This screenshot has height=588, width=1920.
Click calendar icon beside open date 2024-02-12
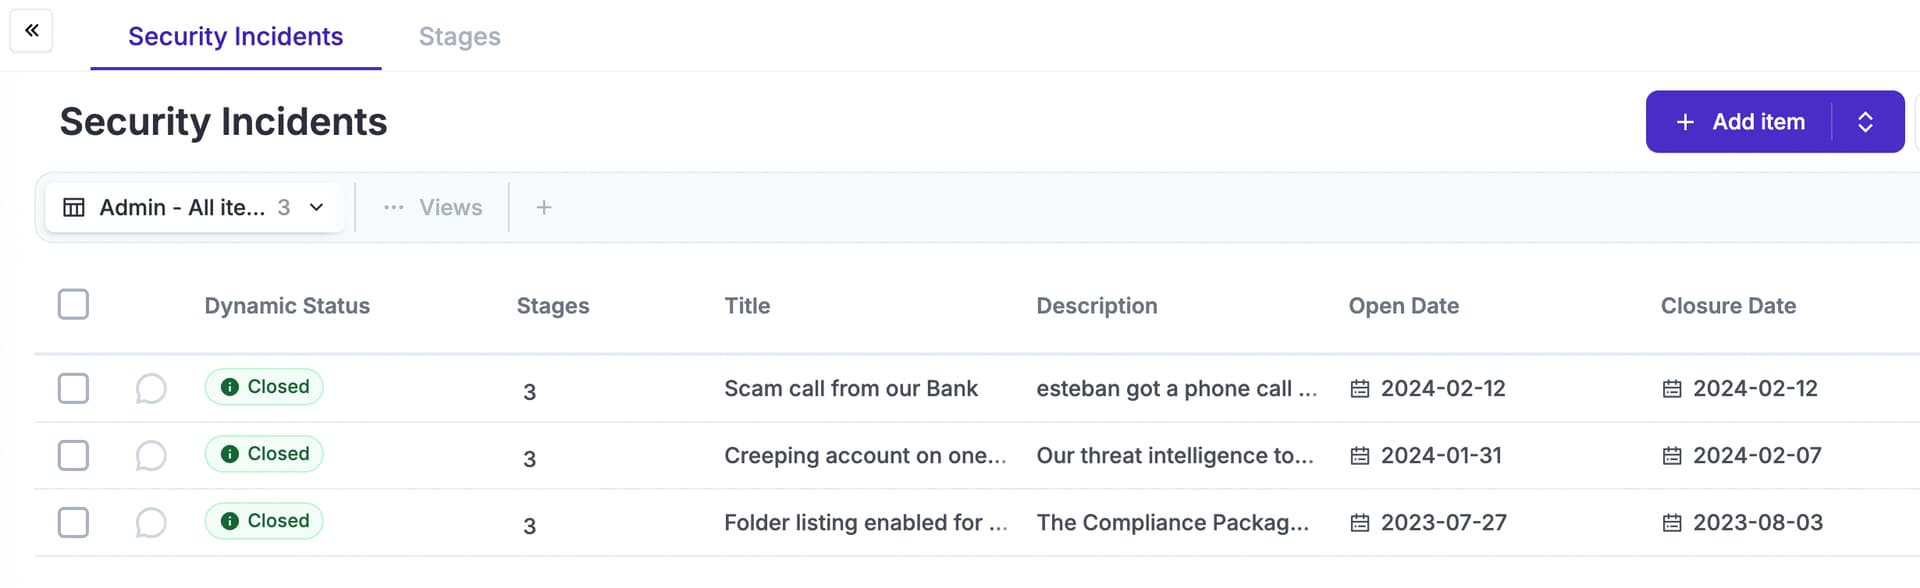pyautogui.click(x=1360, y=389)
